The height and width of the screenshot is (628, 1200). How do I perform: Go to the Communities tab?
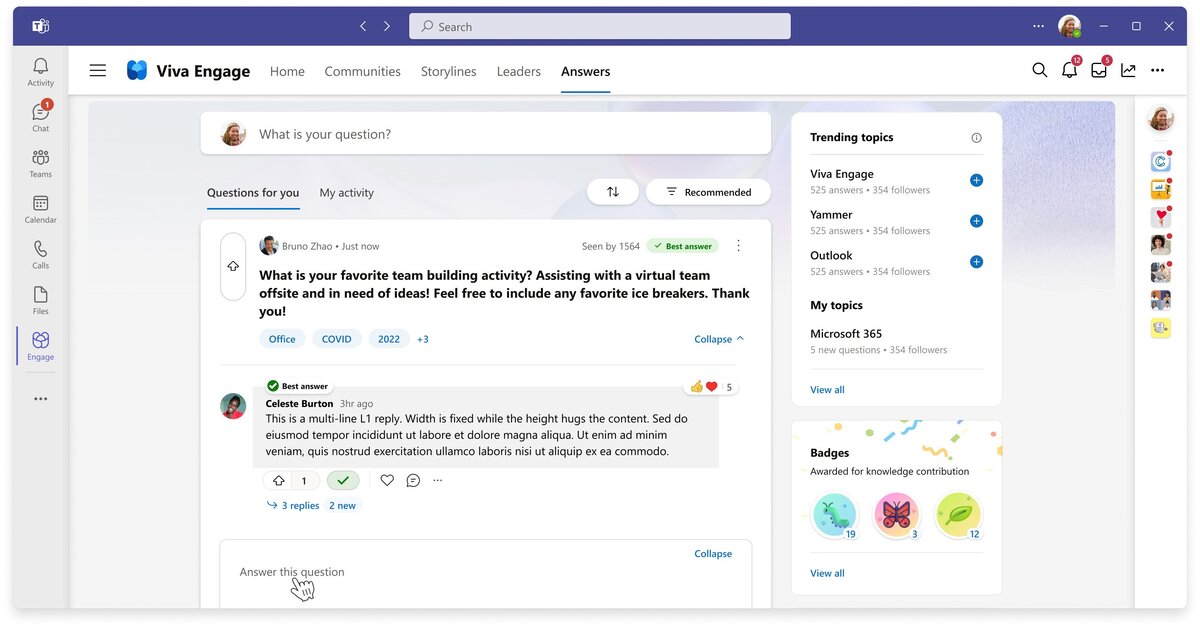(x=362, y=71)
